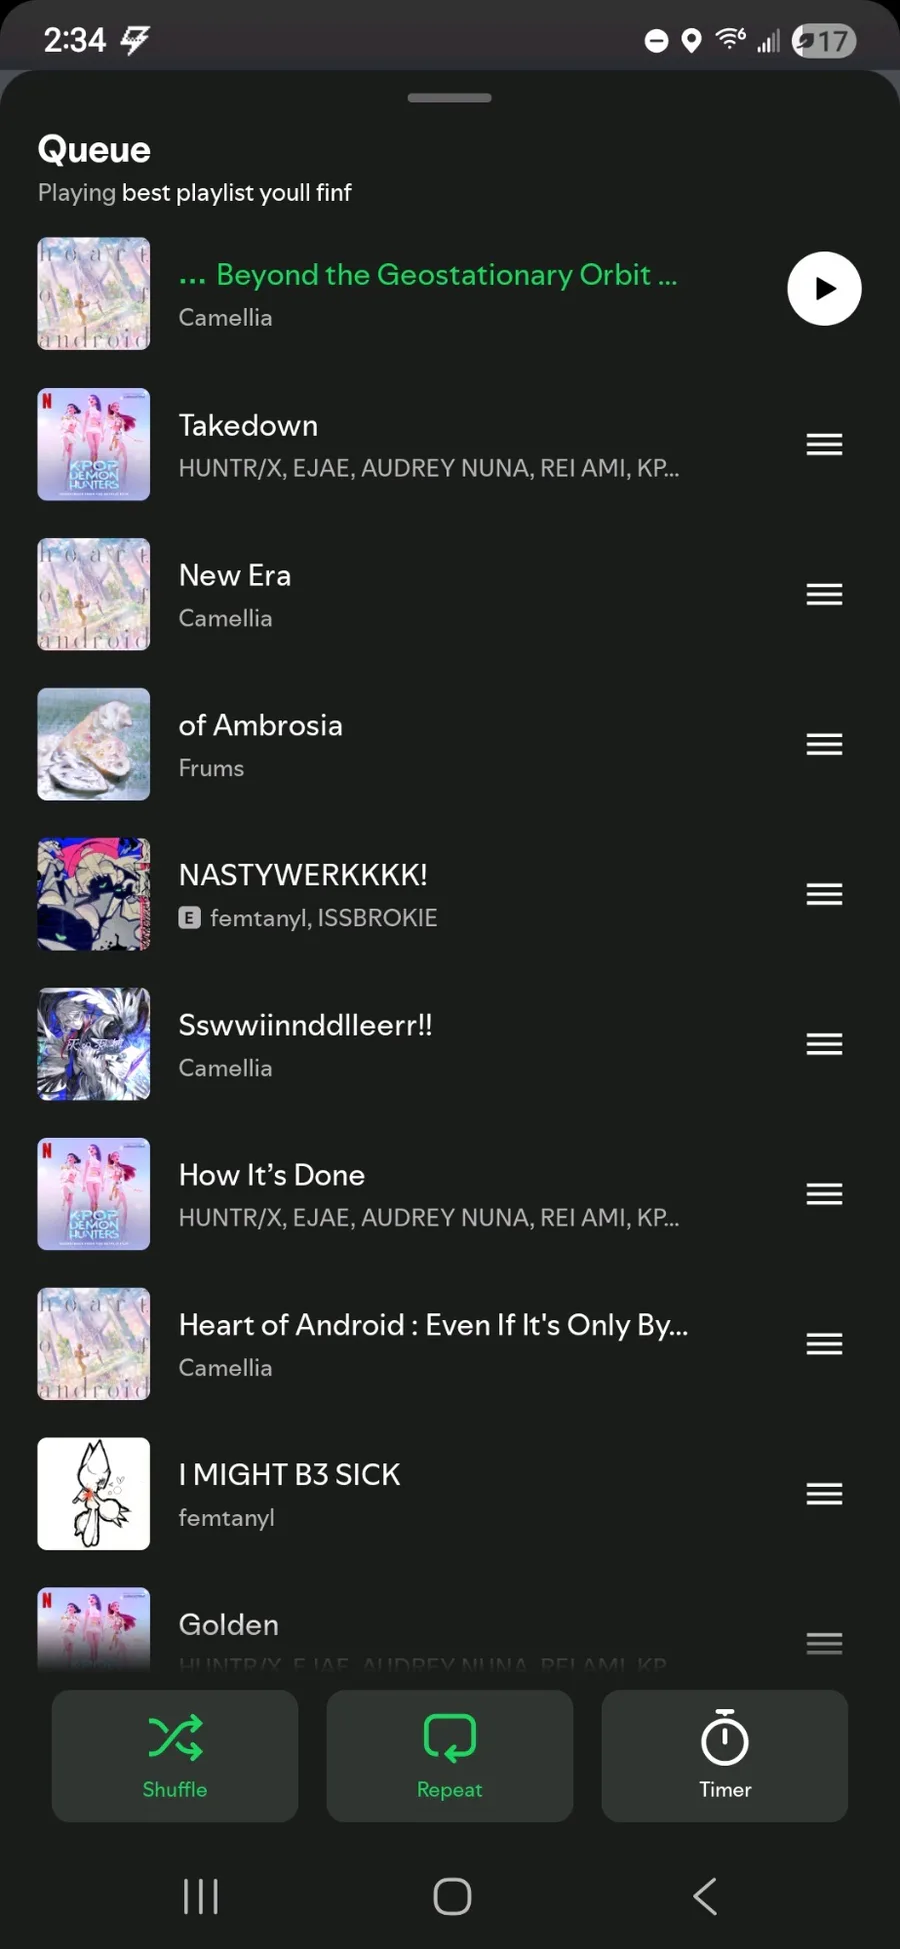
Task: Tap the reorder handle beside New Era
Action: tap(824, 594)
